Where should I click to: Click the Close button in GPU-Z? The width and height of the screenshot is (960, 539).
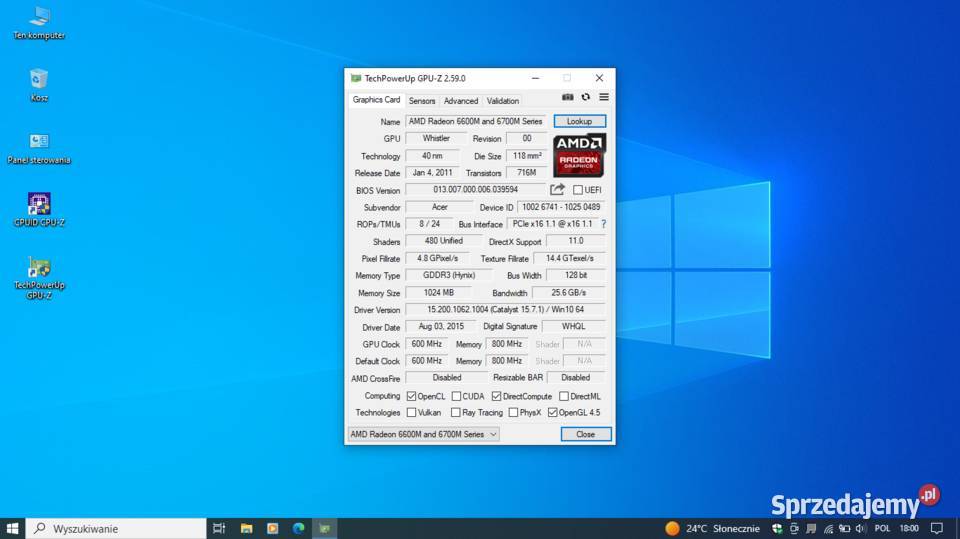click(x=585, y=434)
